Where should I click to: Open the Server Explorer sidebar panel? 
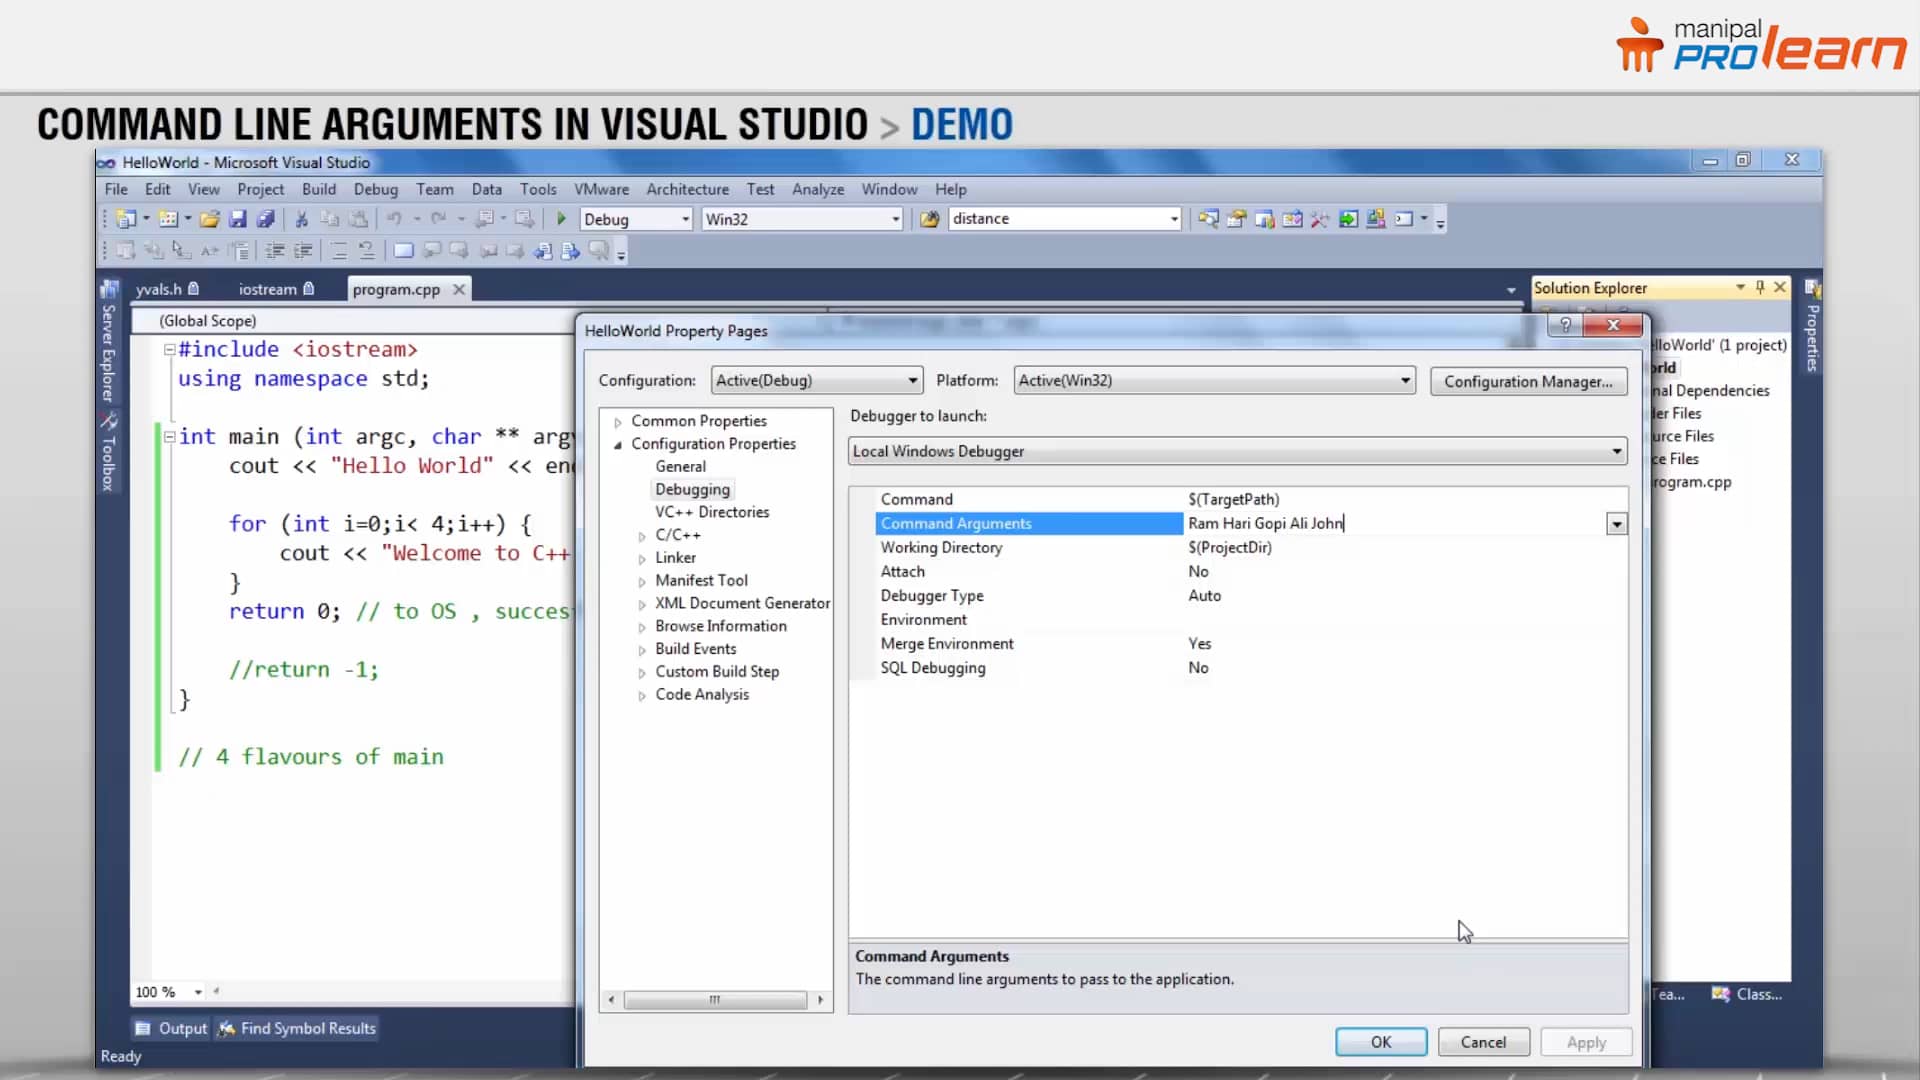pyautogui.click(x=108, y=350)
